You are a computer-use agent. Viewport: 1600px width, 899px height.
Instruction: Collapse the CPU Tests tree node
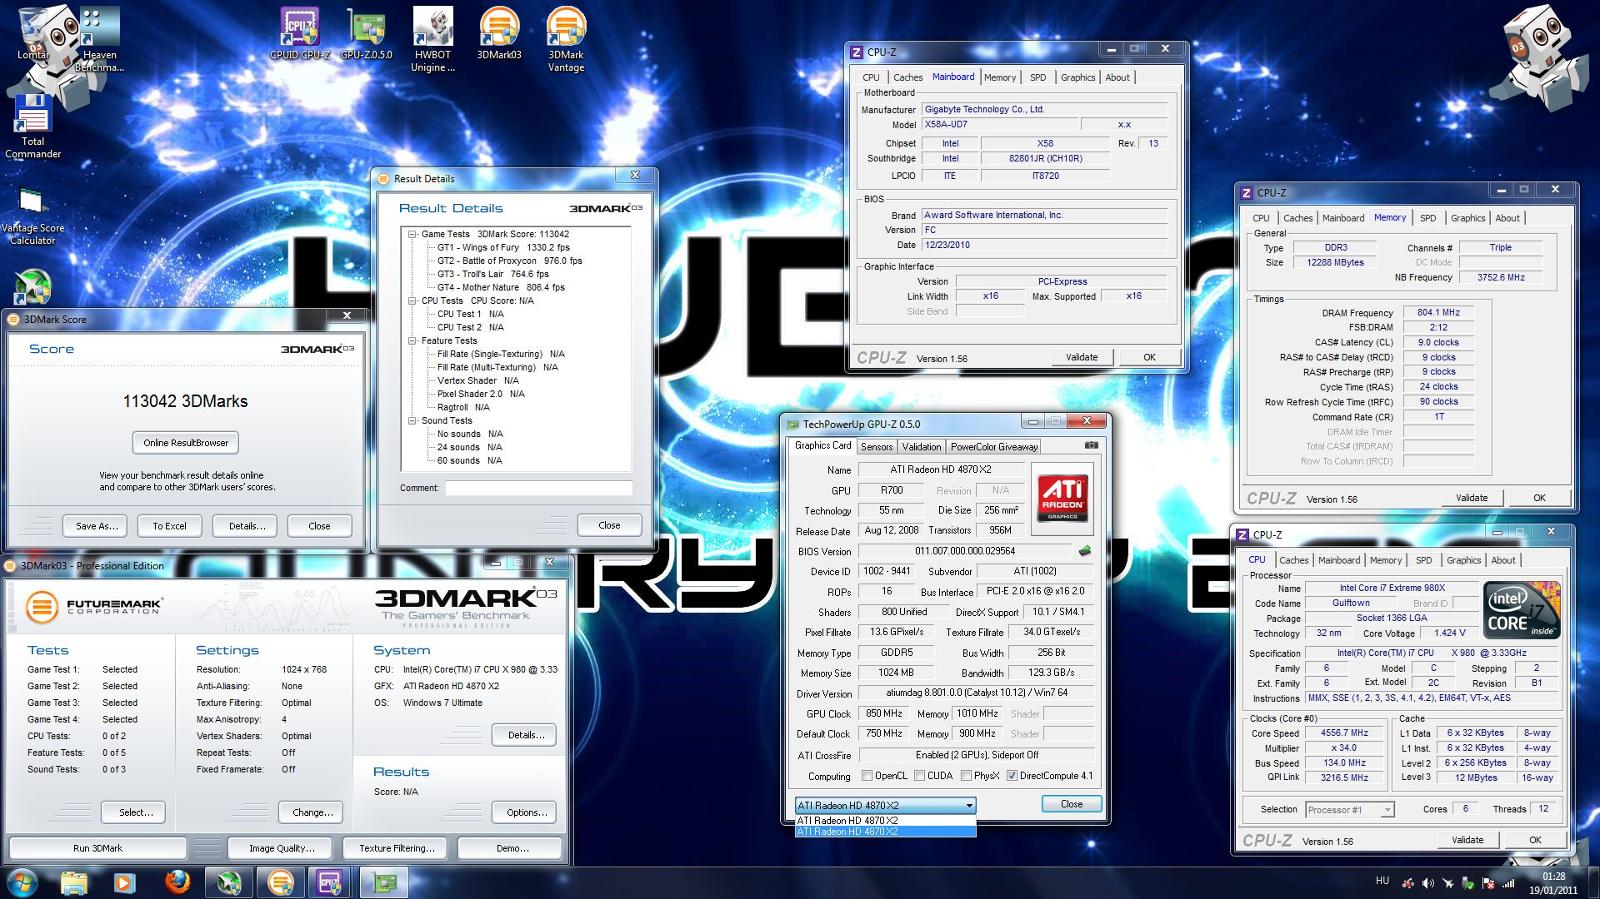[x=412, y=301]
